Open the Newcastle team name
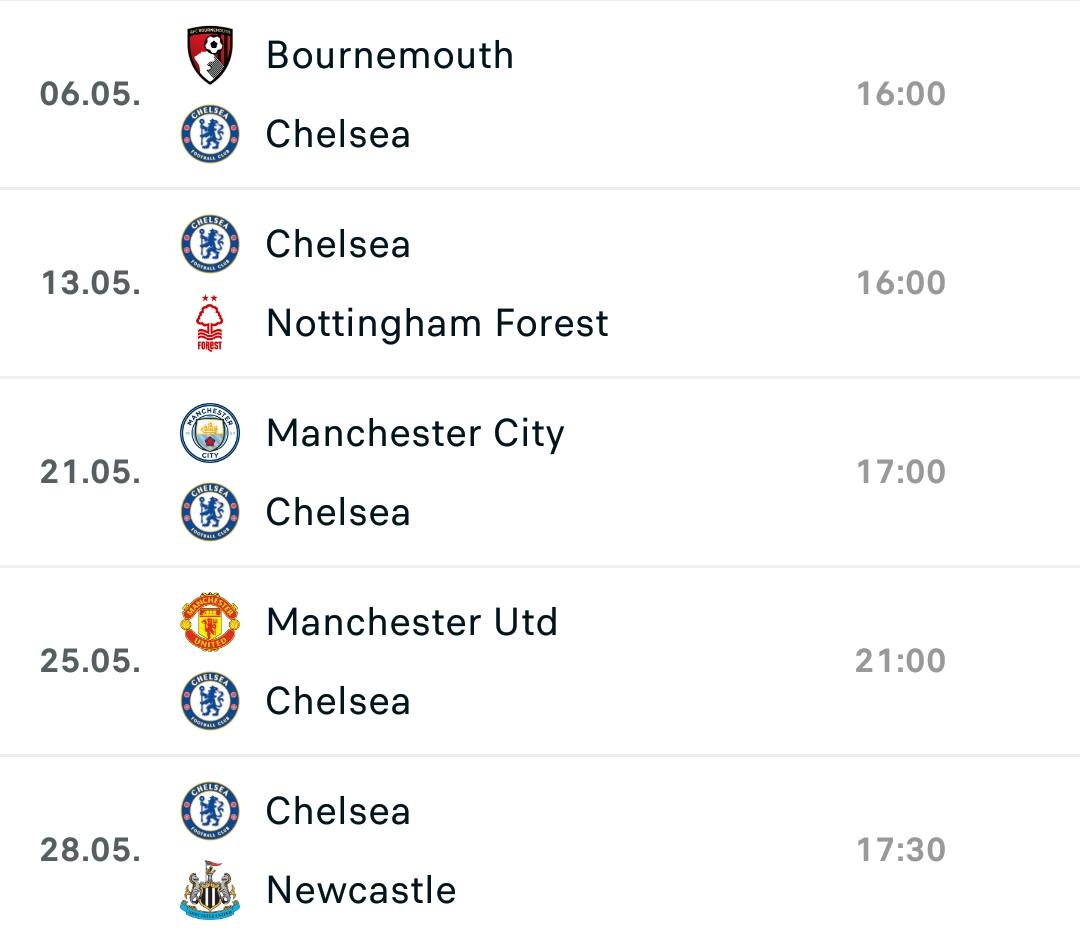 (x=361, y=890)
